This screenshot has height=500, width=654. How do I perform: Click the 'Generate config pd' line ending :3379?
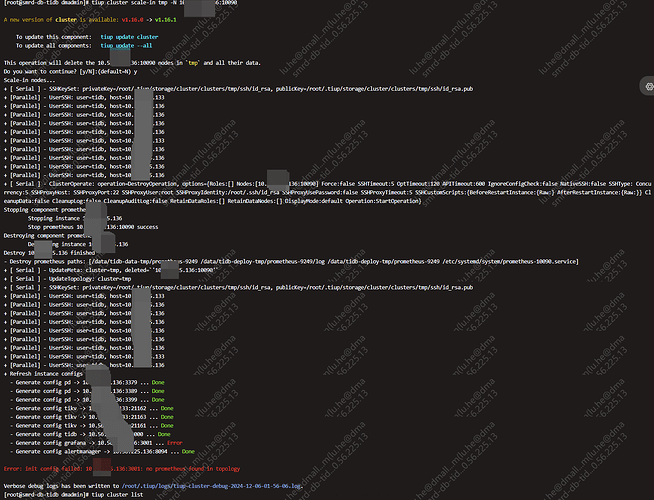(87, 382)
